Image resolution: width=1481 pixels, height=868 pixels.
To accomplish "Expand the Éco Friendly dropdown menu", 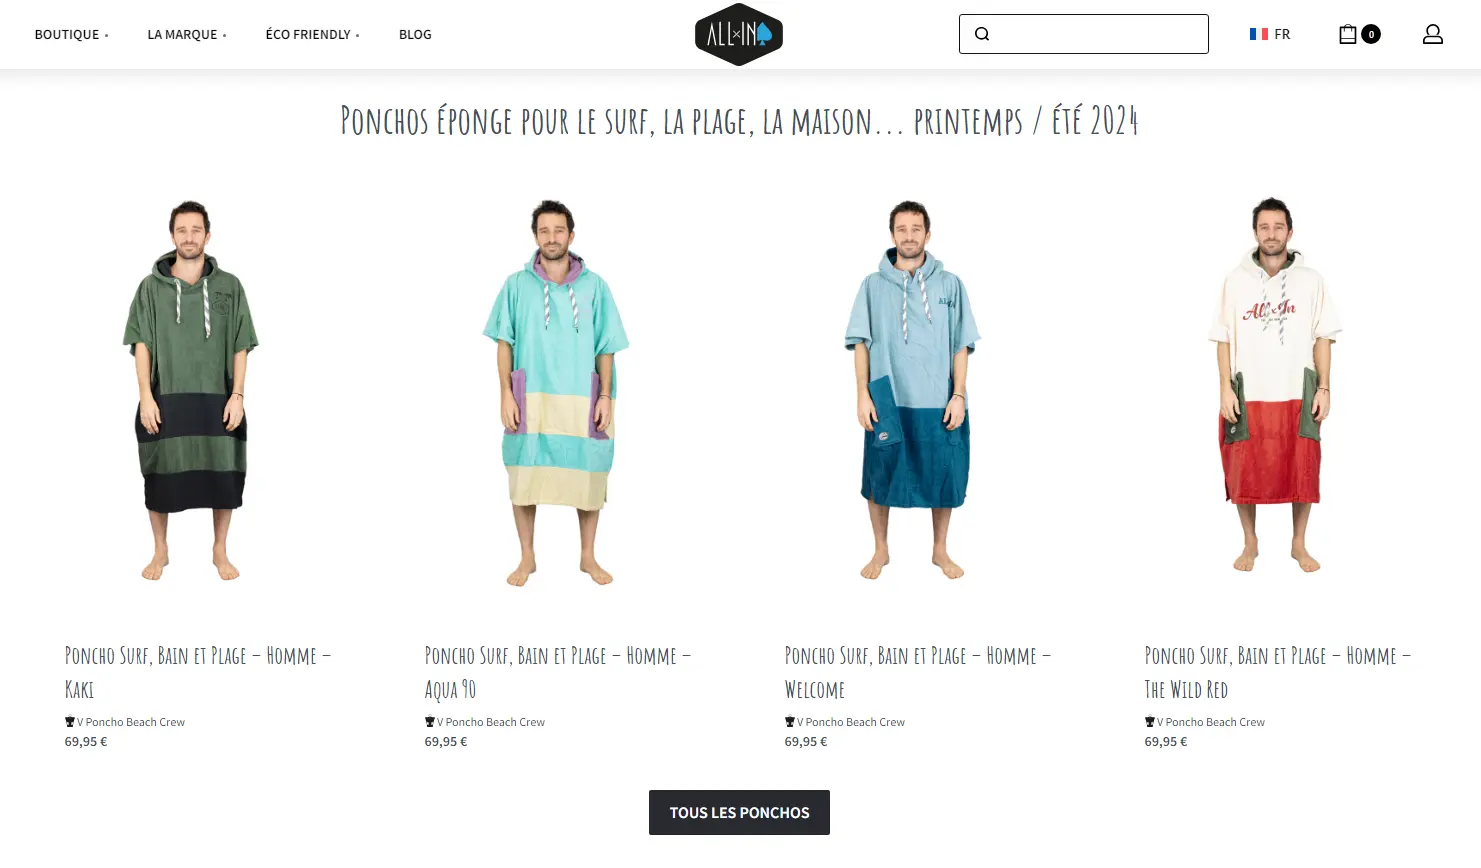I will pyautogui.click(x=312, y=34).
